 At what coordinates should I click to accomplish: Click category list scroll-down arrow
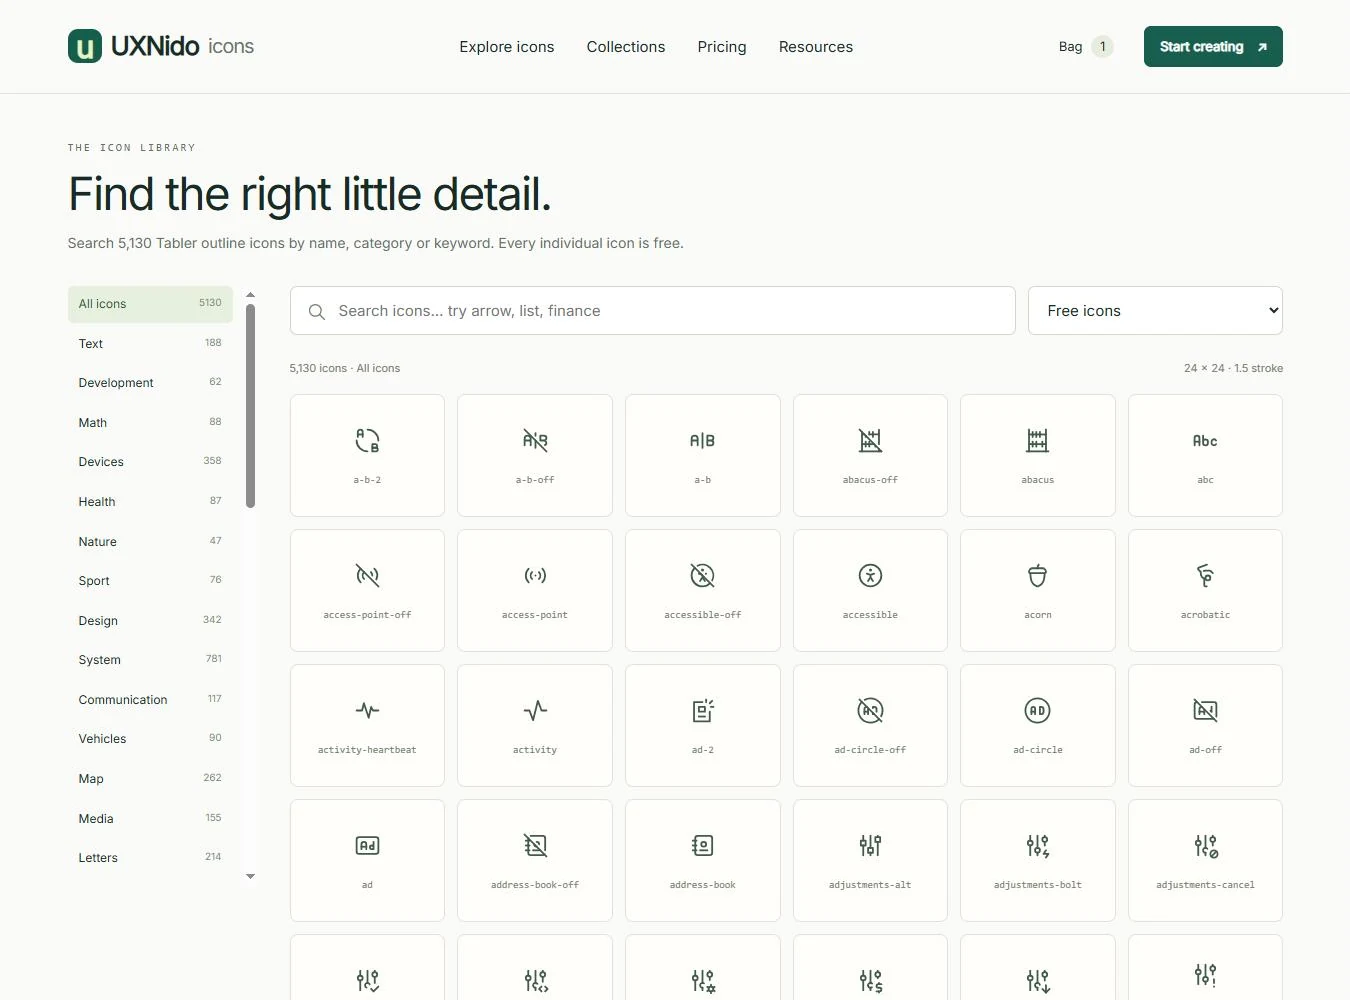[250, 877]
